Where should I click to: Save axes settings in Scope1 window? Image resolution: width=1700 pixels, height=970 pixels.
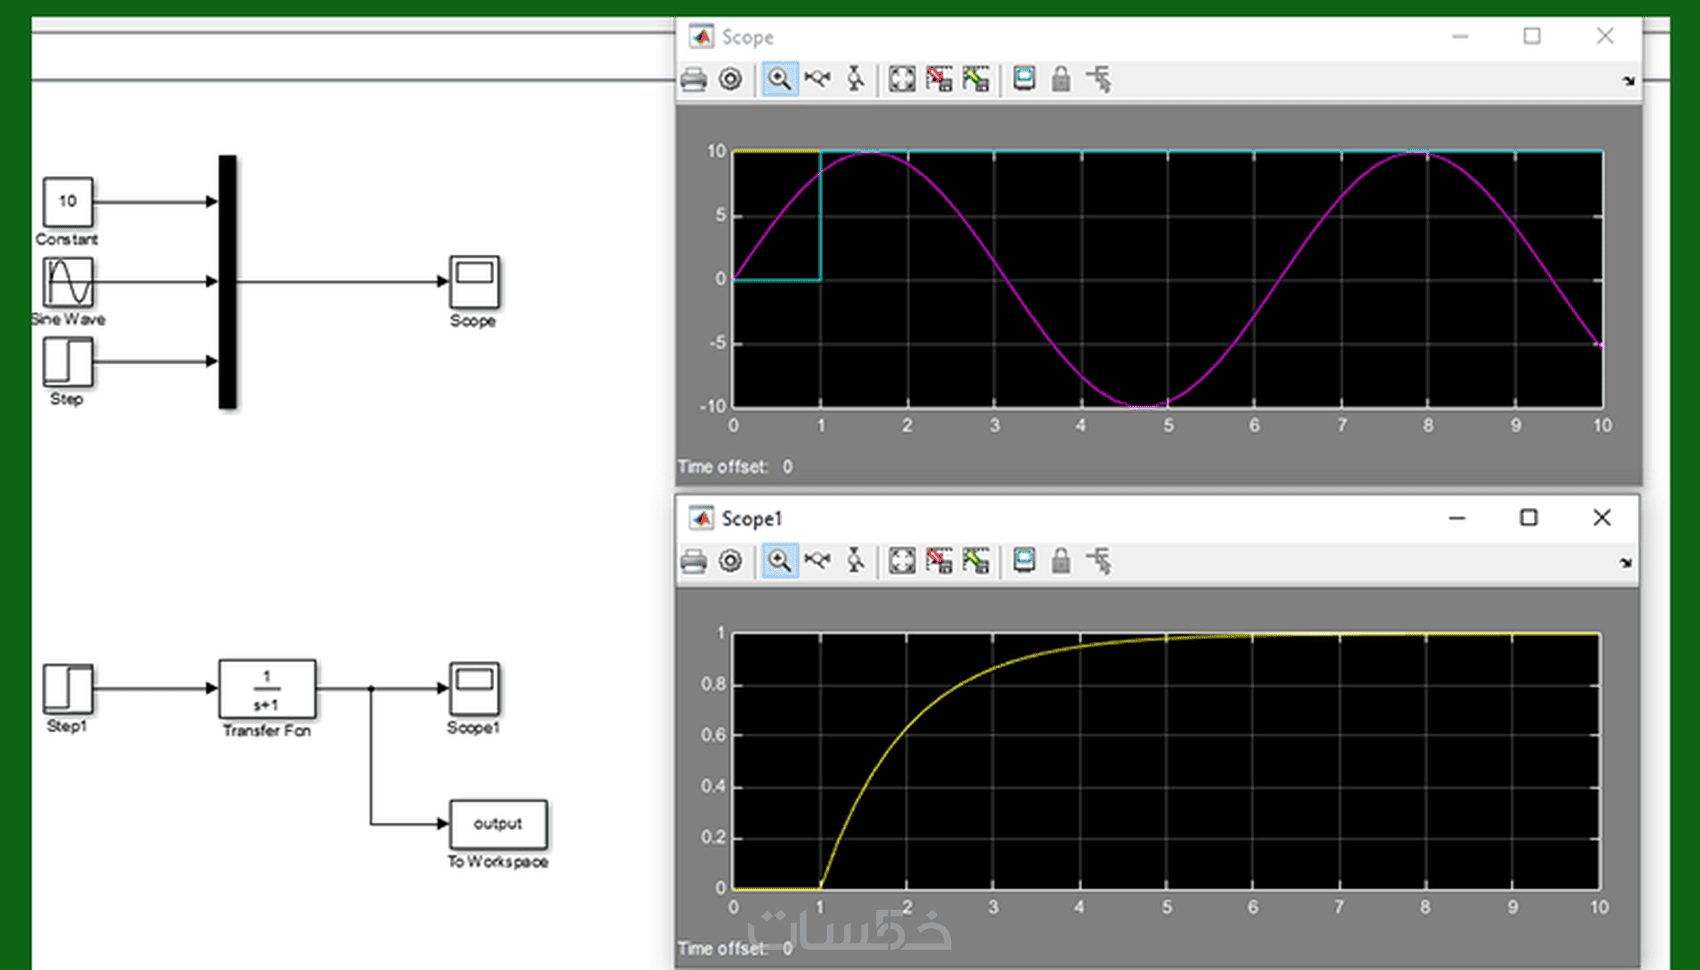939,561
